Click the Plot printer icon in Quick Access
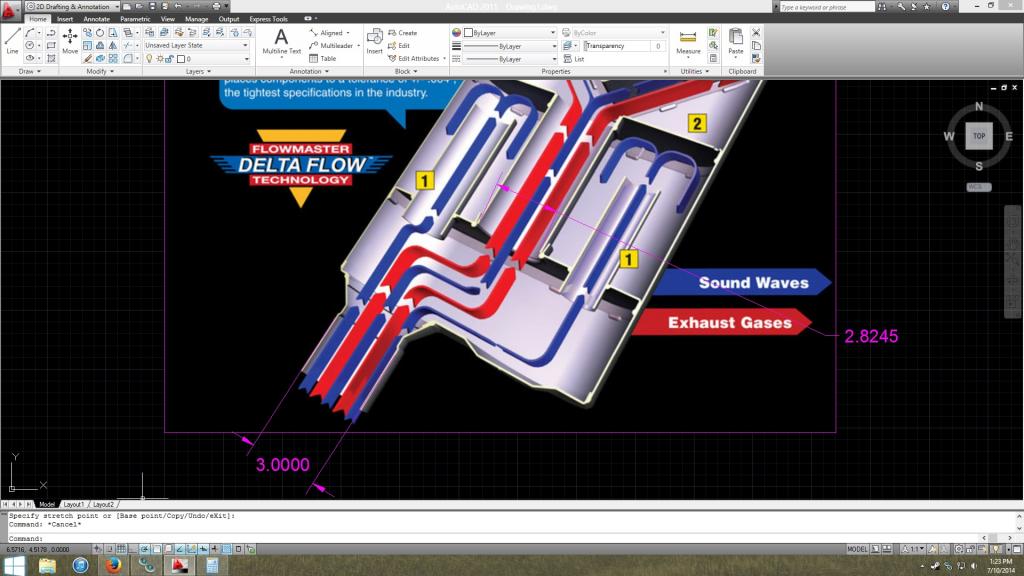Image resolution: width=1024 pixels, height=576 pixels. pos(216,7)
